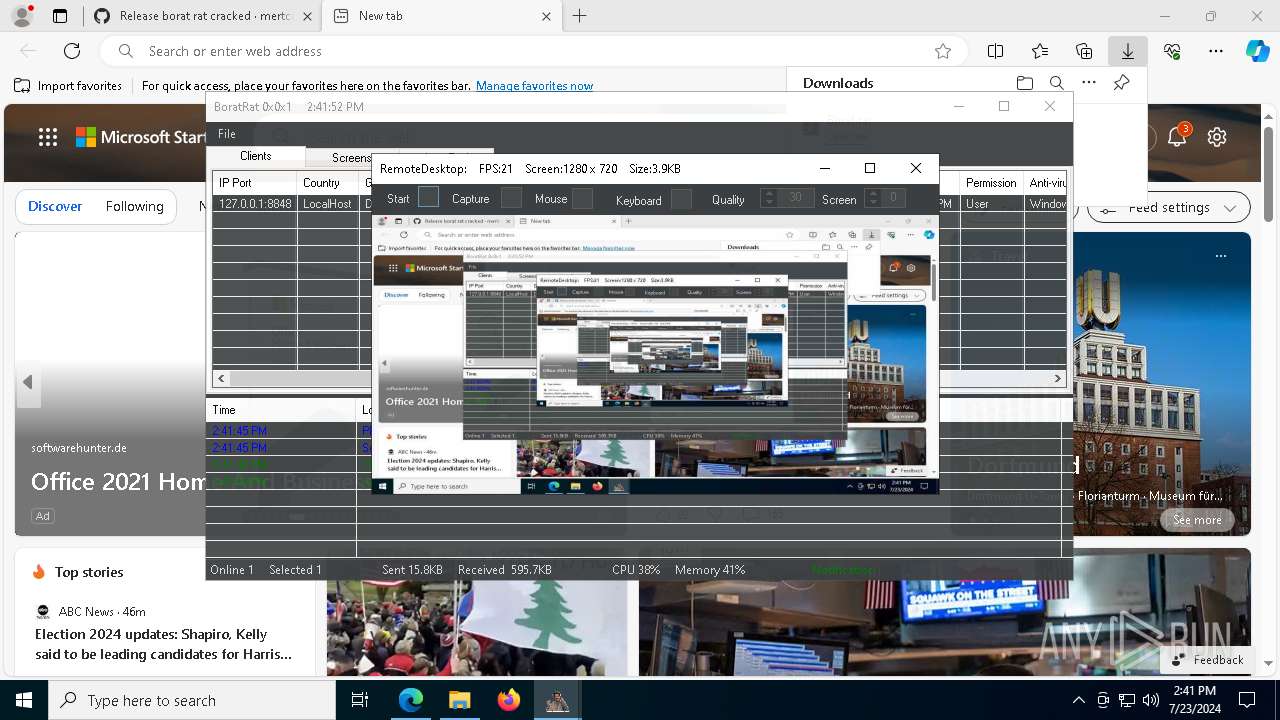Expand the Feed settings dropdown
The width and height of the screenshot is (1280, 720).
1168,207
